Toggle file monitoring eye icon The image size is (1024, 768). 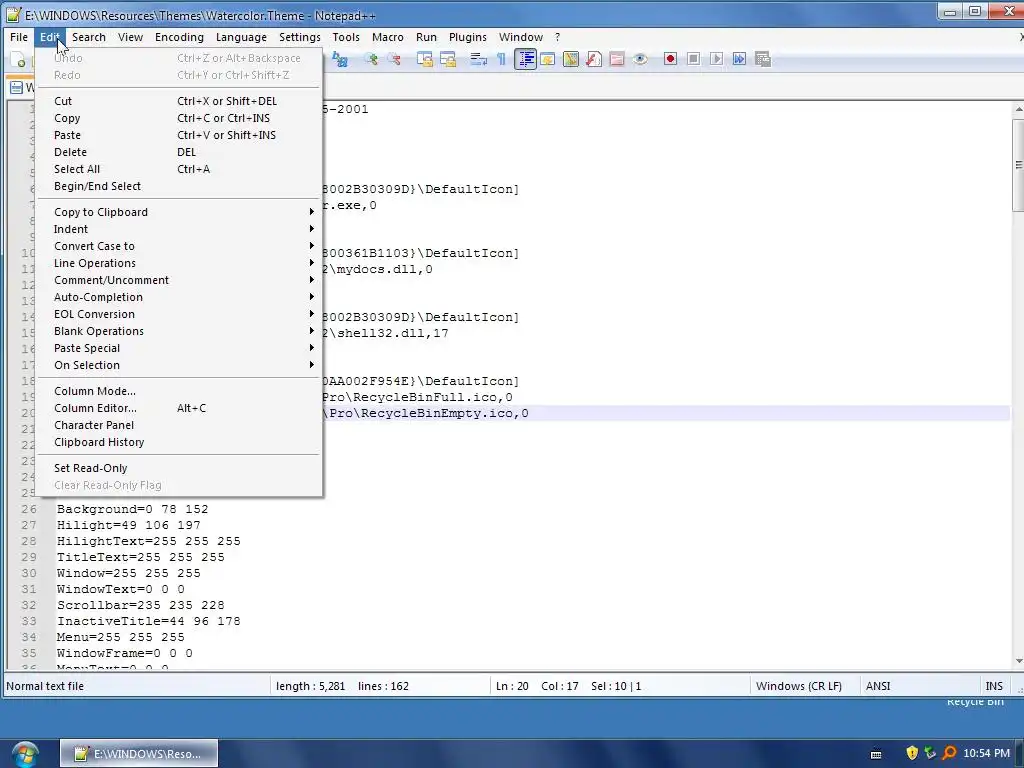pos(640,59)
